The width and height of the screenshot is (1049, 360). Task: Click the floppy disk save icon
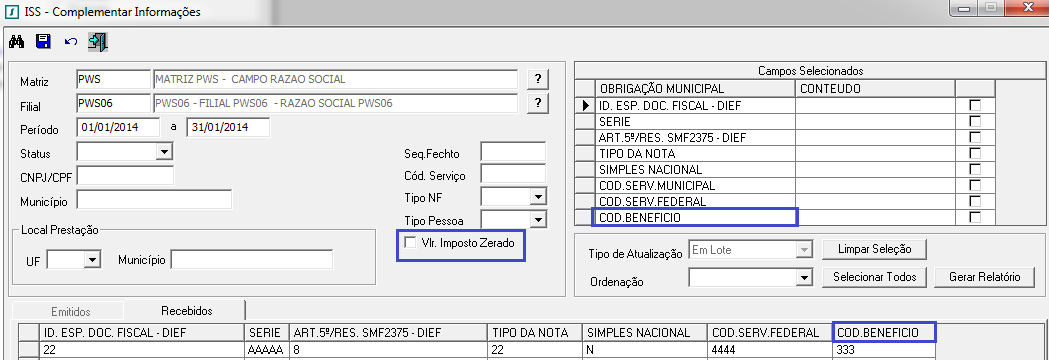pyautogui.click(x=43, y=42)
